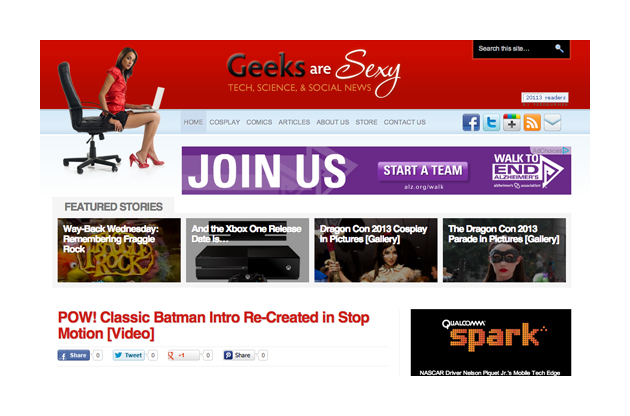
Task: Go to the Cosplay menu item
Action: click(x=225, y=122)
